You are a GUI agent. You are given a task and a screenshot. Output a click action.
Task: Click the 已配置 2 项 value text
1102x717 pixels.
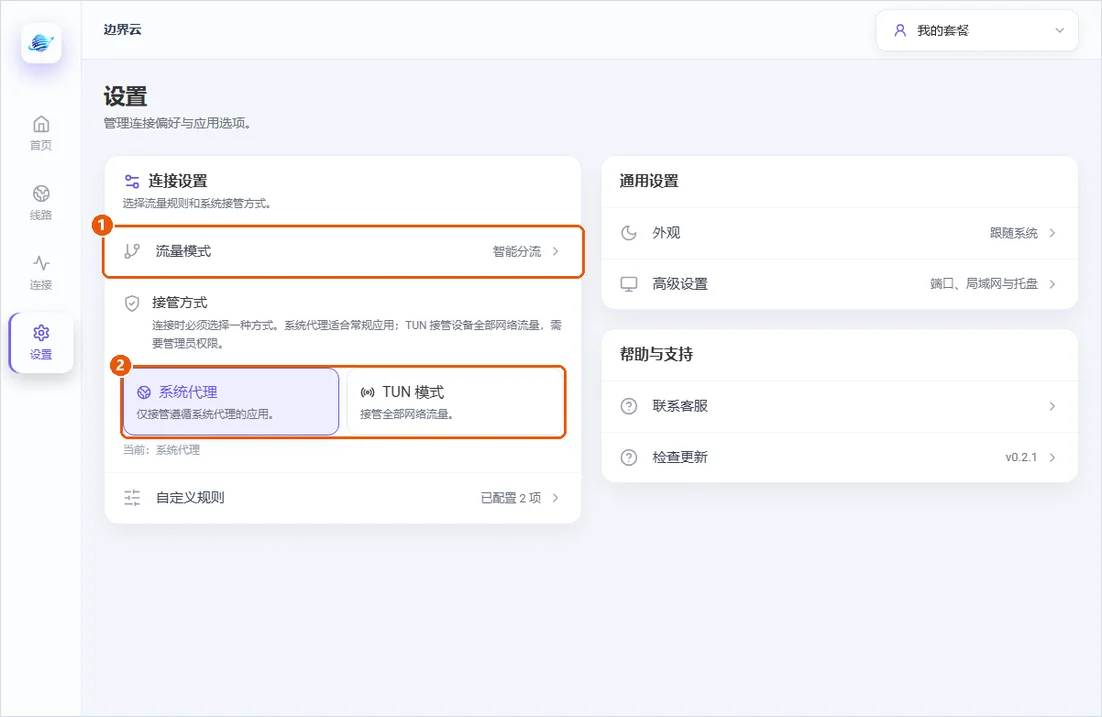pos(511,498)
